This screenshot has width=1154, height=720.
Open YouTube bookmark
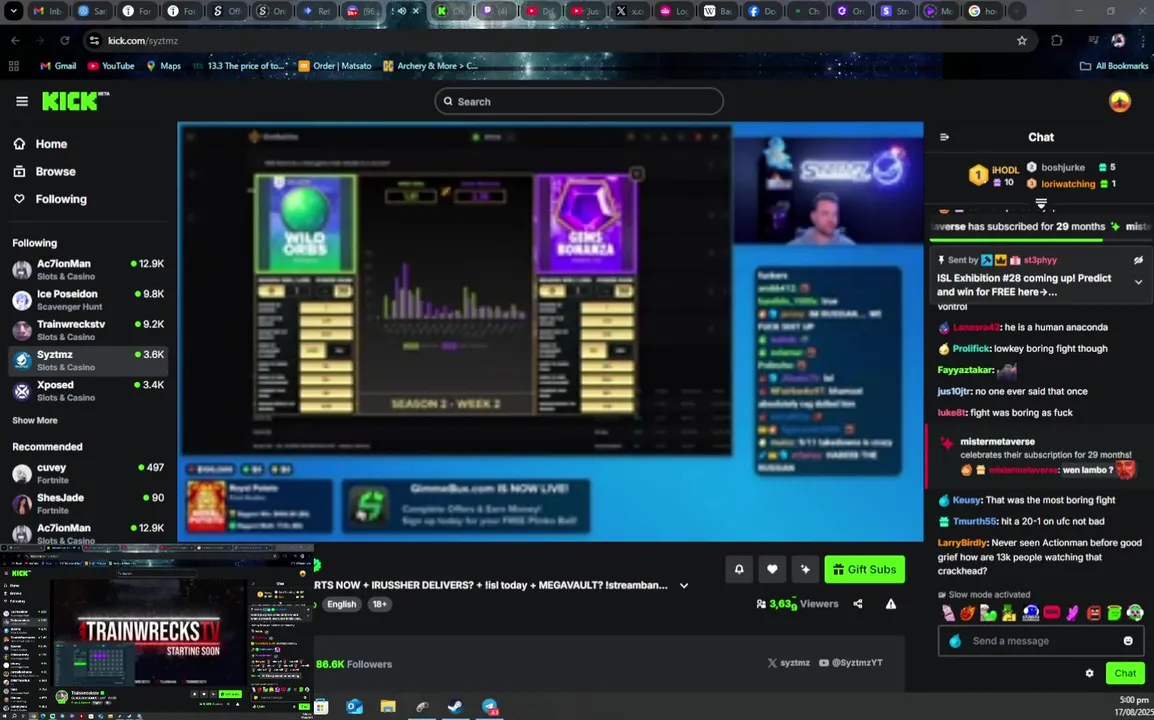[111, 66]
